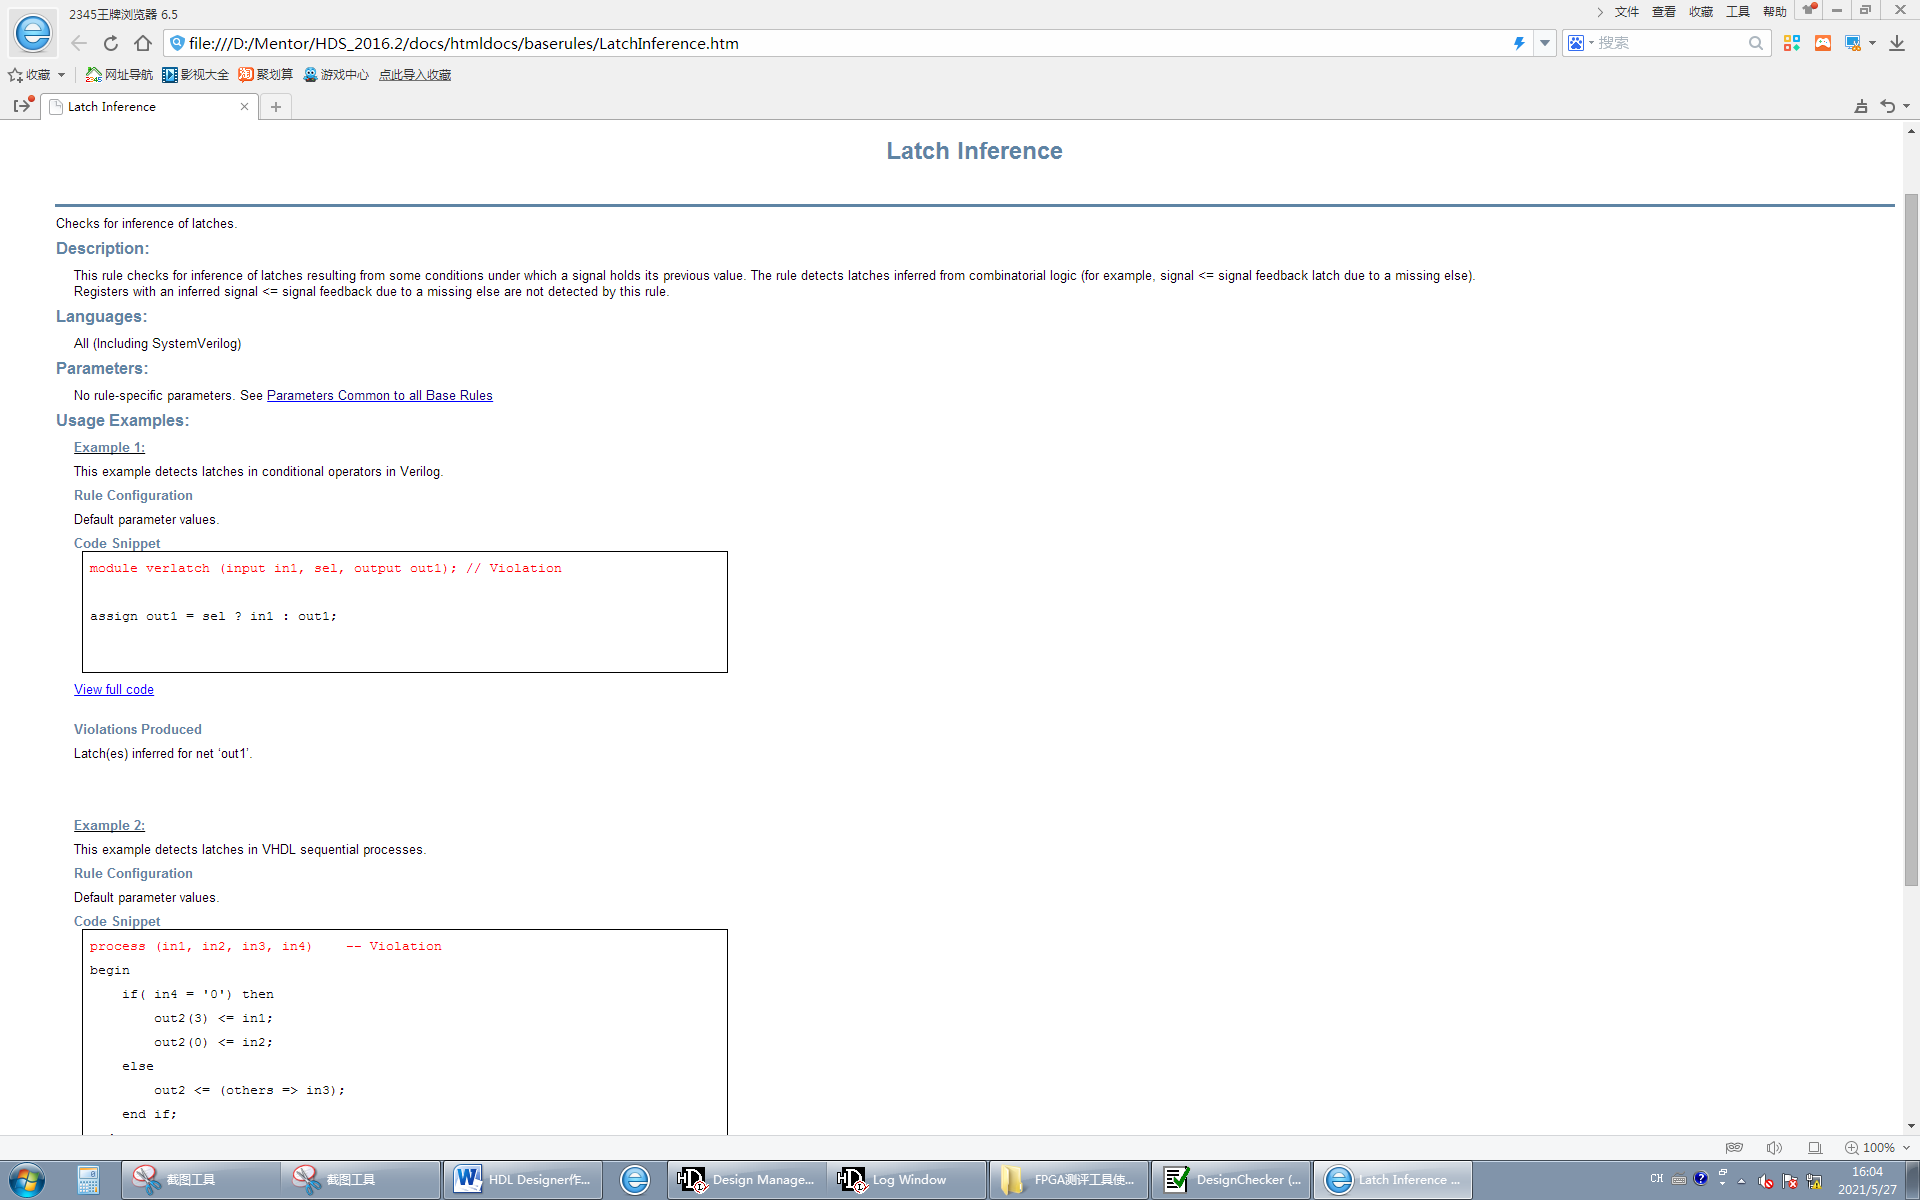The width and height of the screenshot is (1920, 1200).
Task: Click the browser refresh icon
Action: (x=111, y=43)
